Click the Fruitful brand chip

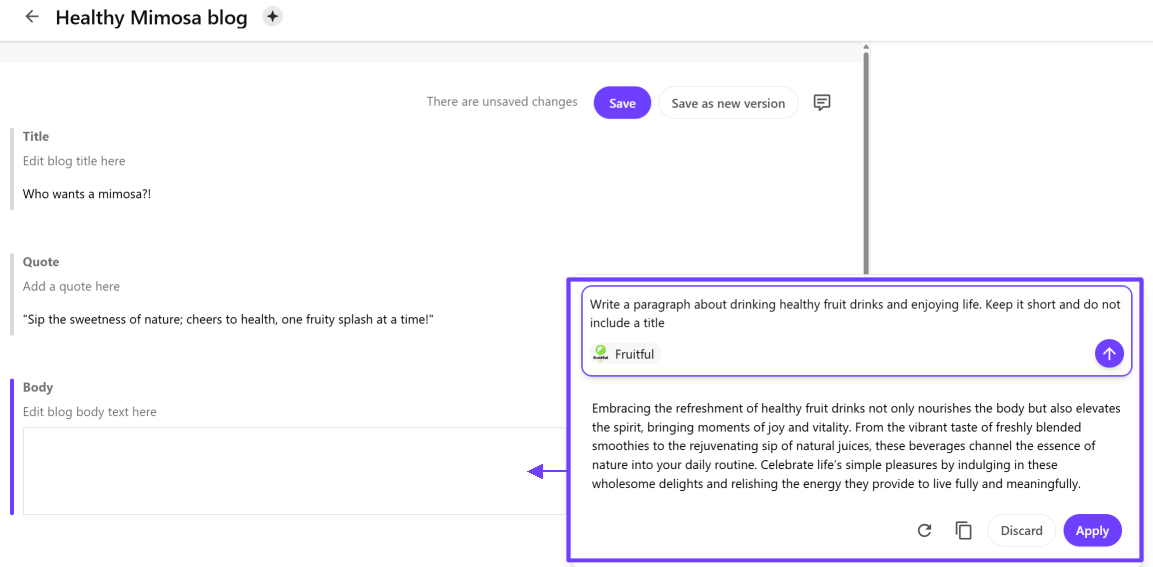point(624,354)
